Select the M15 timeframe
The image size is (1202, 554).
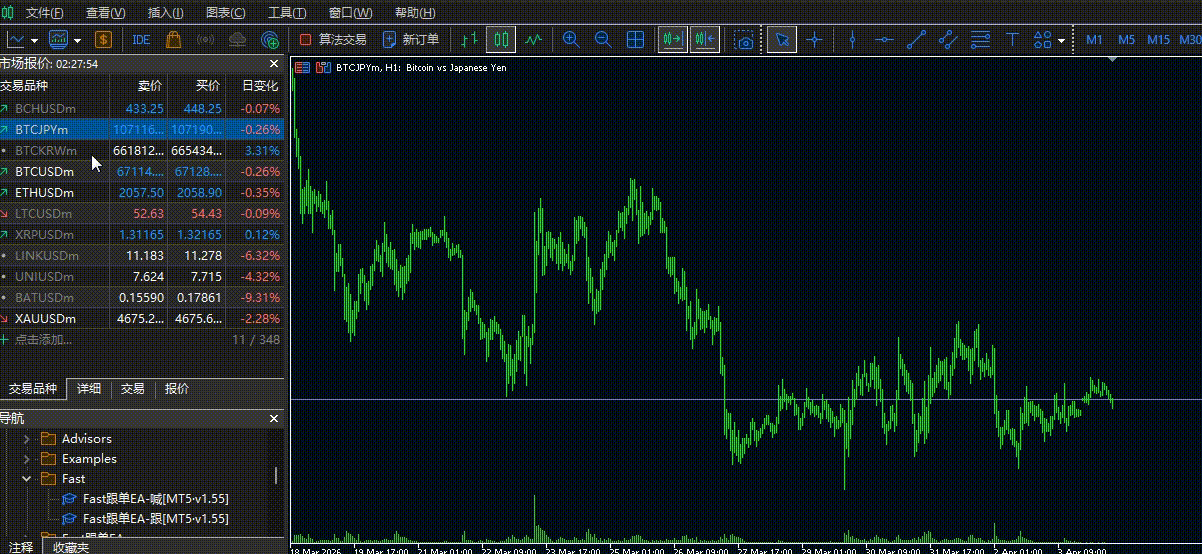[x=1158, y=40]
